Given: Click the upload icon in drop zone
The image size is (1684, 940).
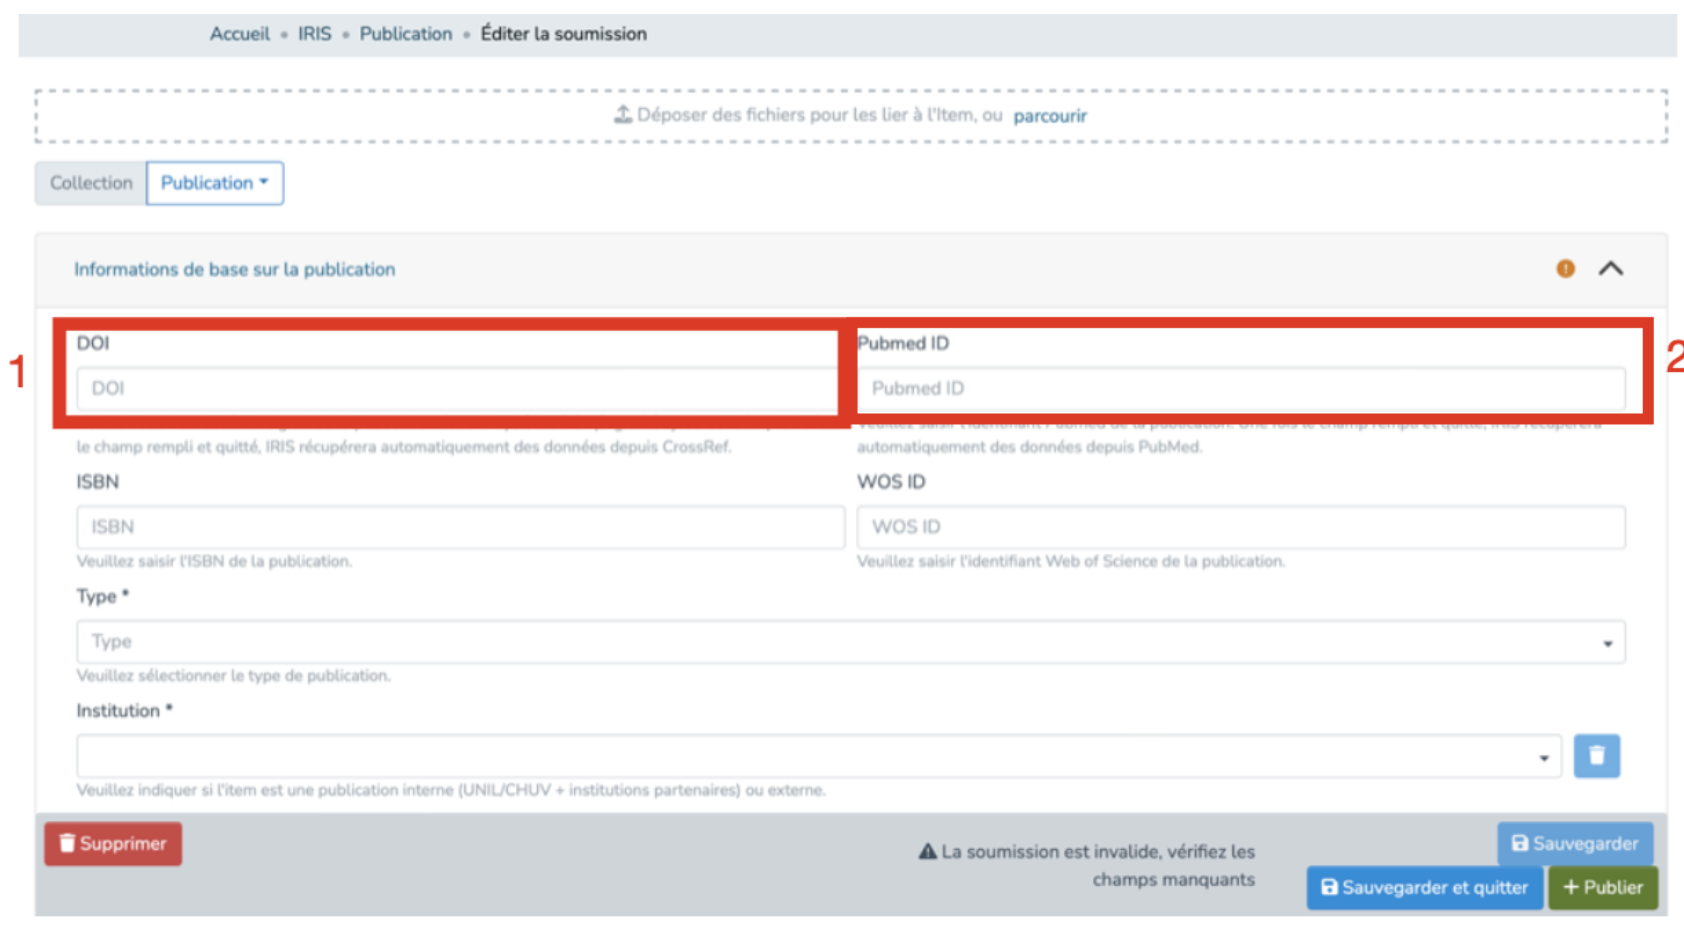Looking at the screenshot, I should click(622, 115).
